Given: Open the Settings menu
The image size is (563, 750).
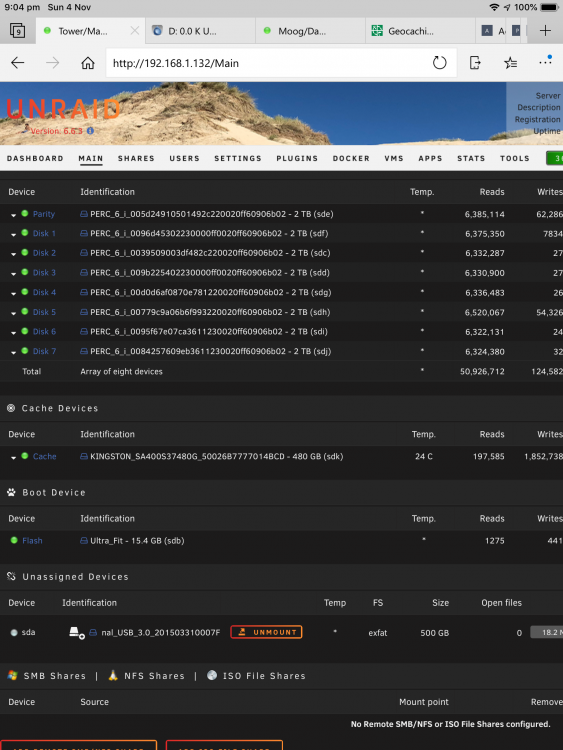Looking at the screenshot, I should coord(238,158).
